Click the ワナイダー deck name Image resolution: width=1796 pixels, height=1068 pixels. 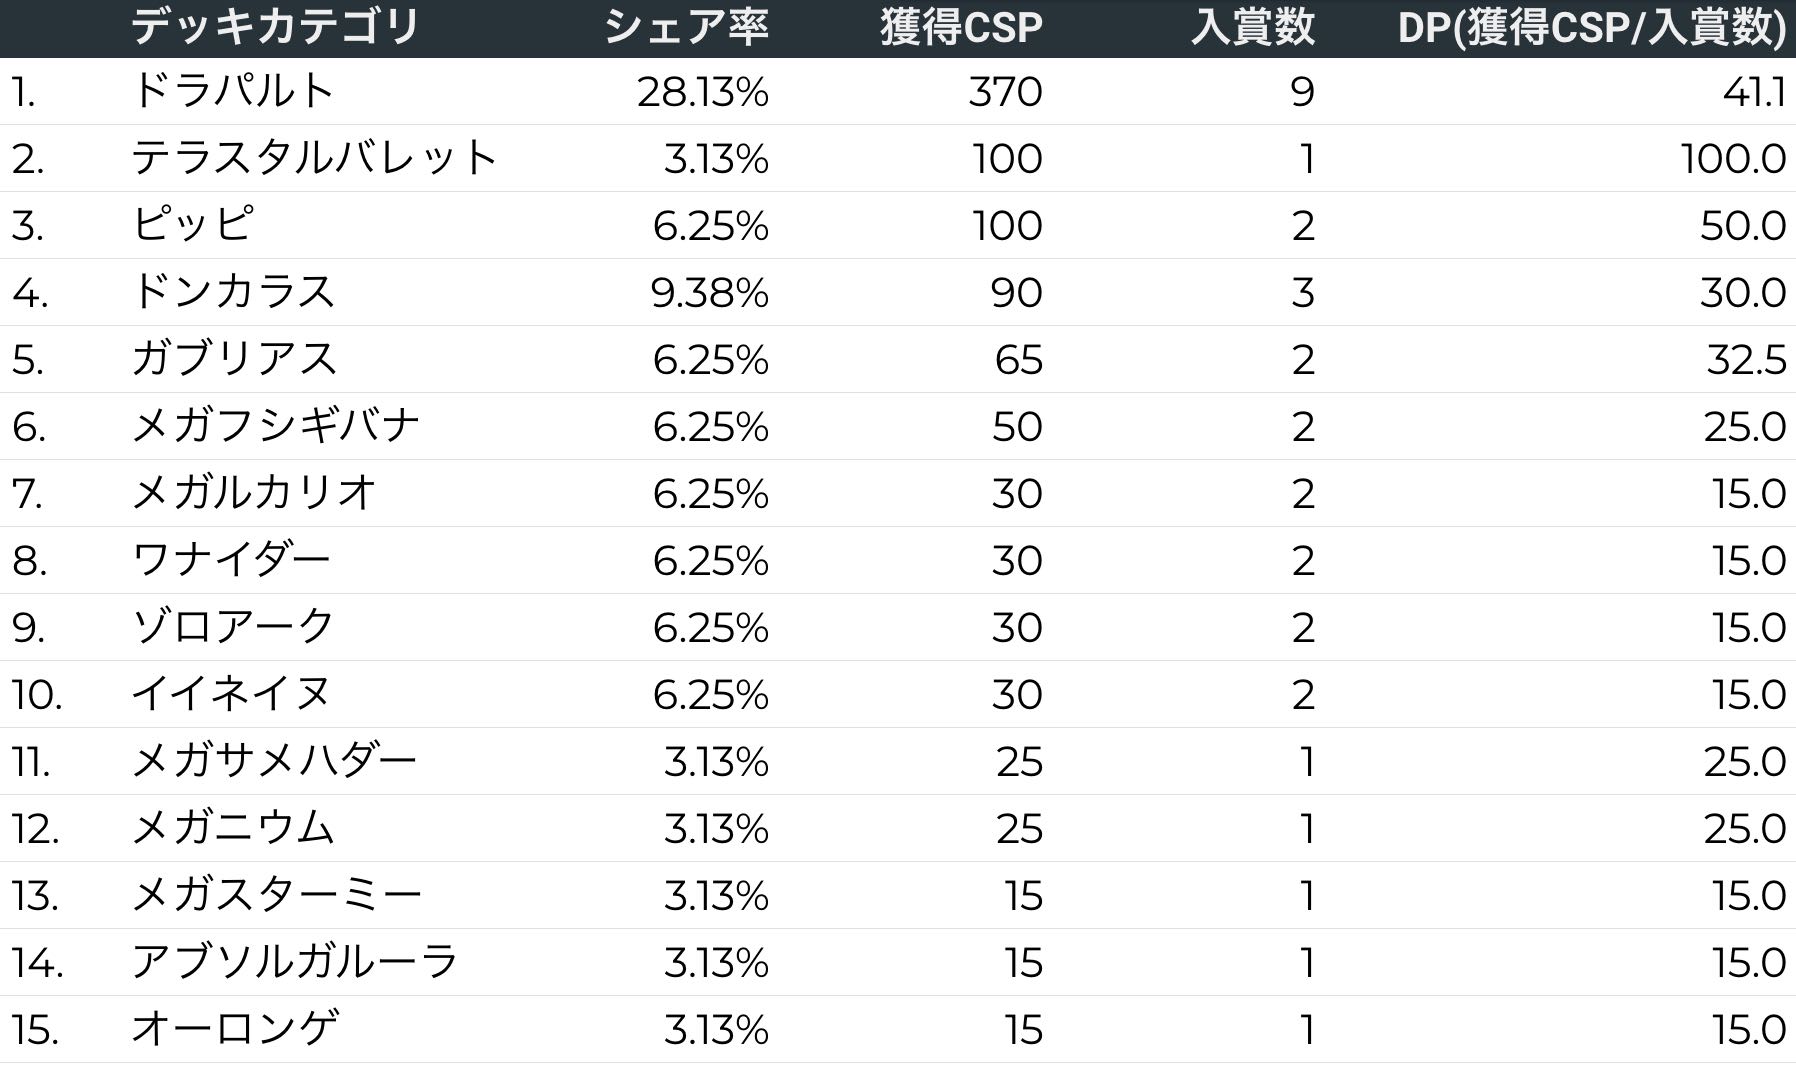point(231,560)
